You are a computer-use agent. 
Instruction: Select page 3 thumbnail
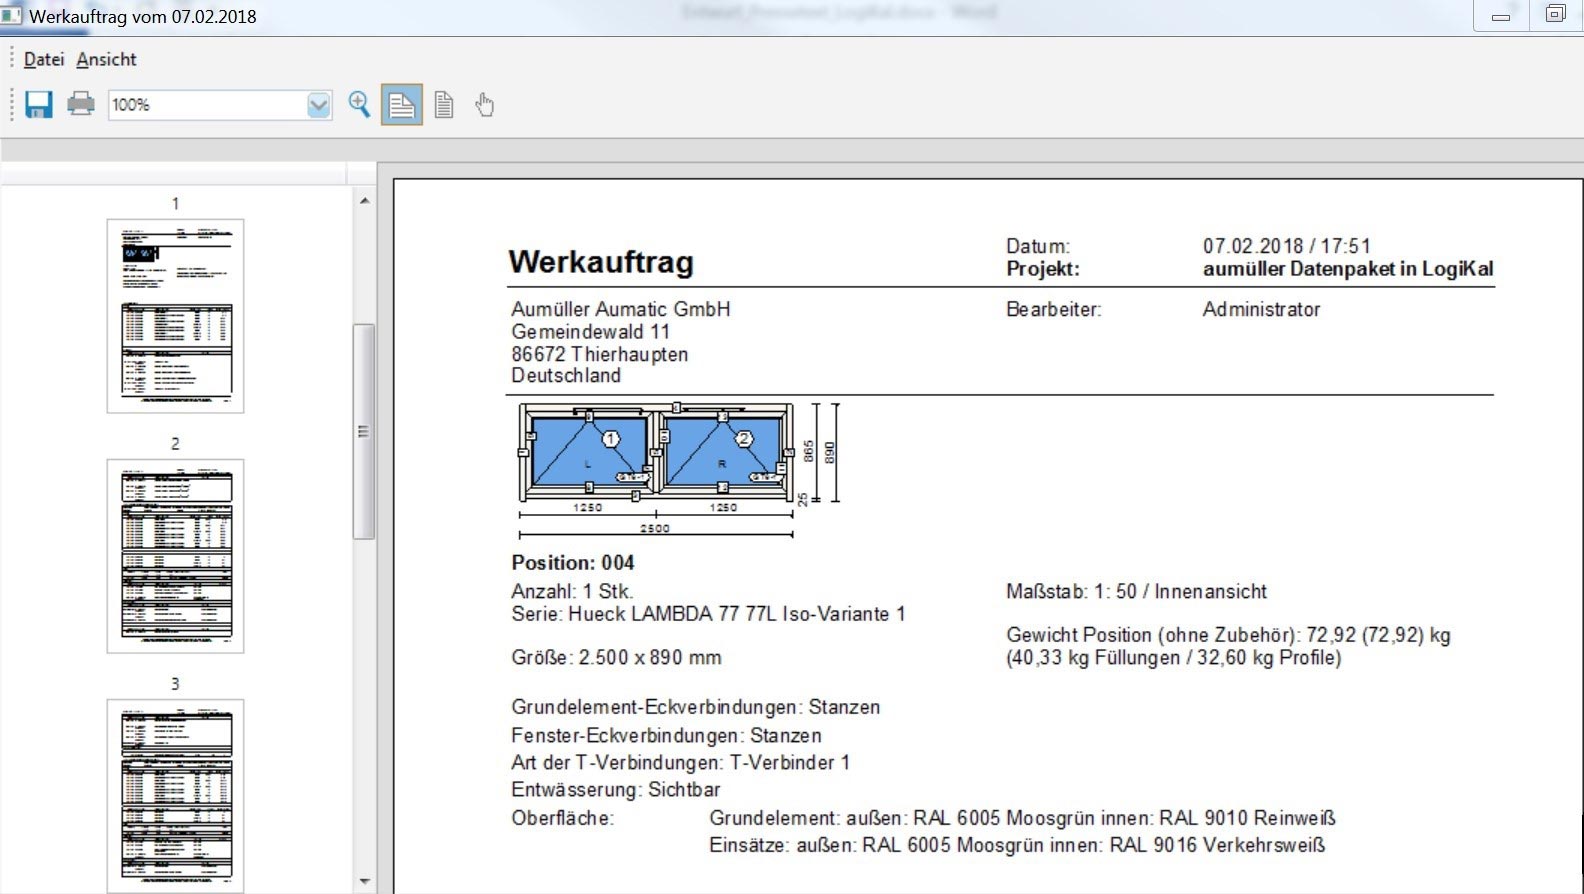pos(175,795)
